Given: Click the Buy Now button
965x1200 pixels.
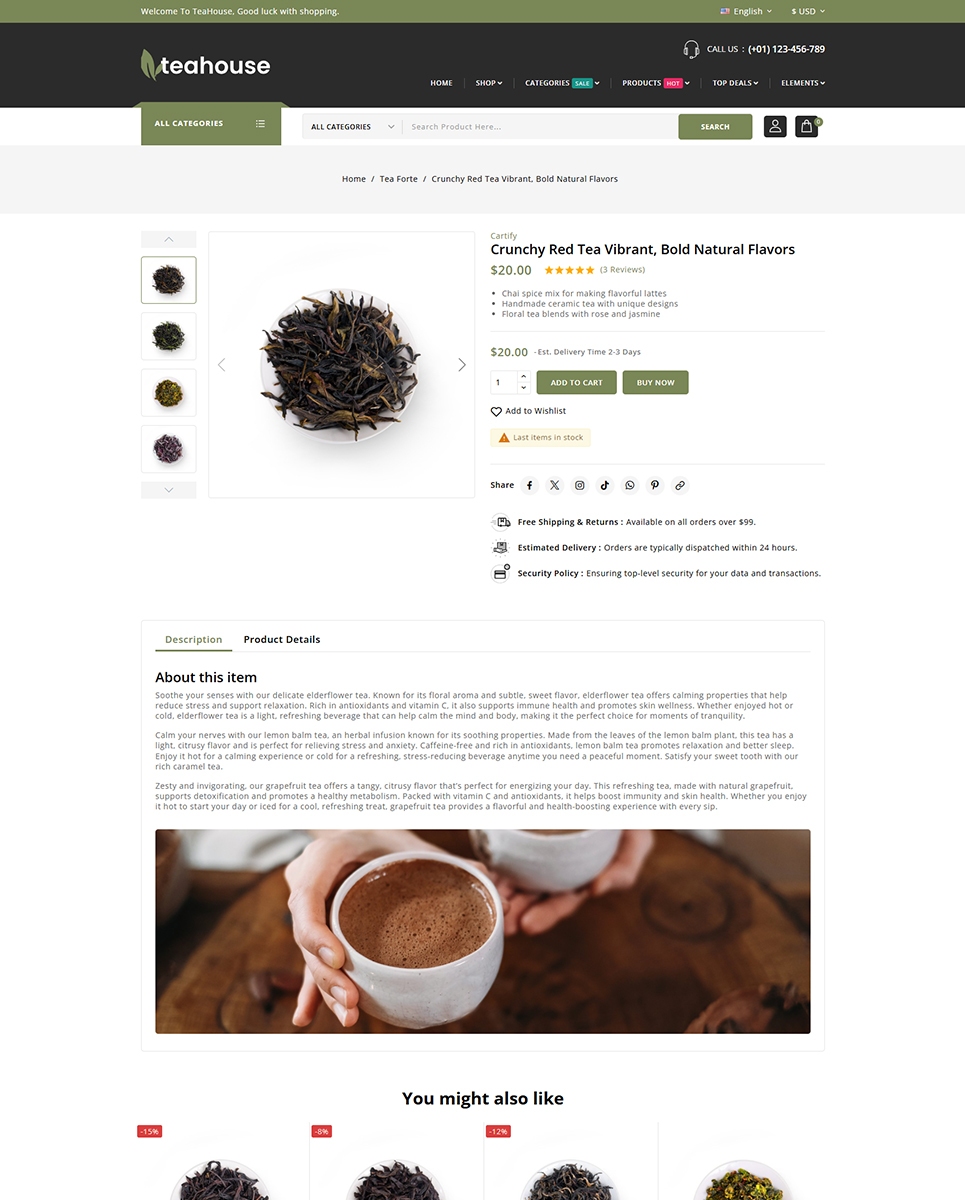Looking at the screenshot, I should click(656, 382).
